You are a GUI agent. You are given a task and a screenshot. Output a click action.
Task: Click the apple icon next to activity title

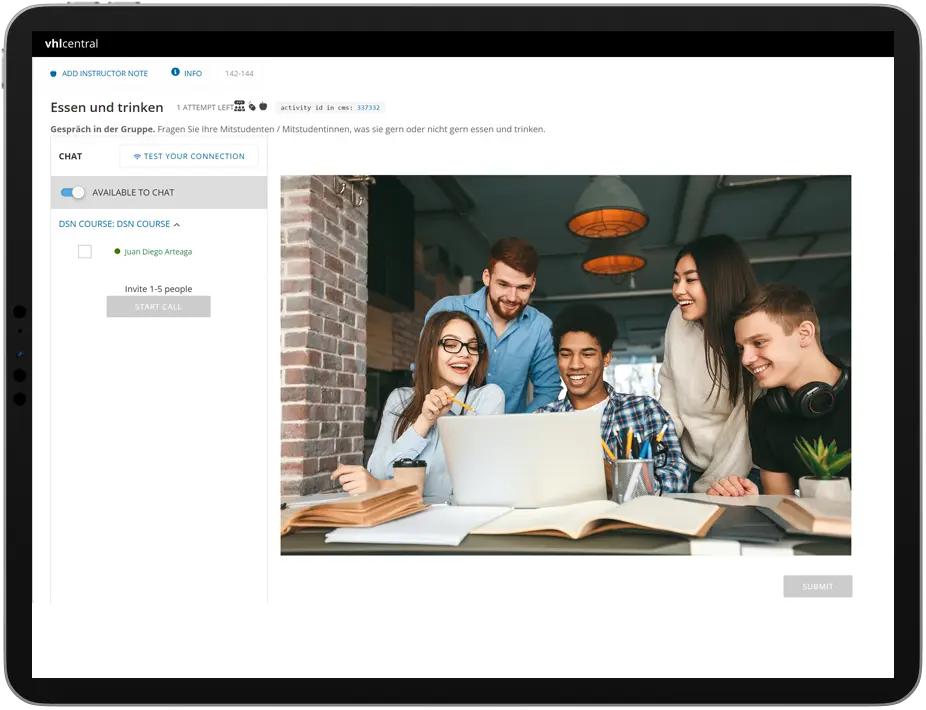[263, 107]
